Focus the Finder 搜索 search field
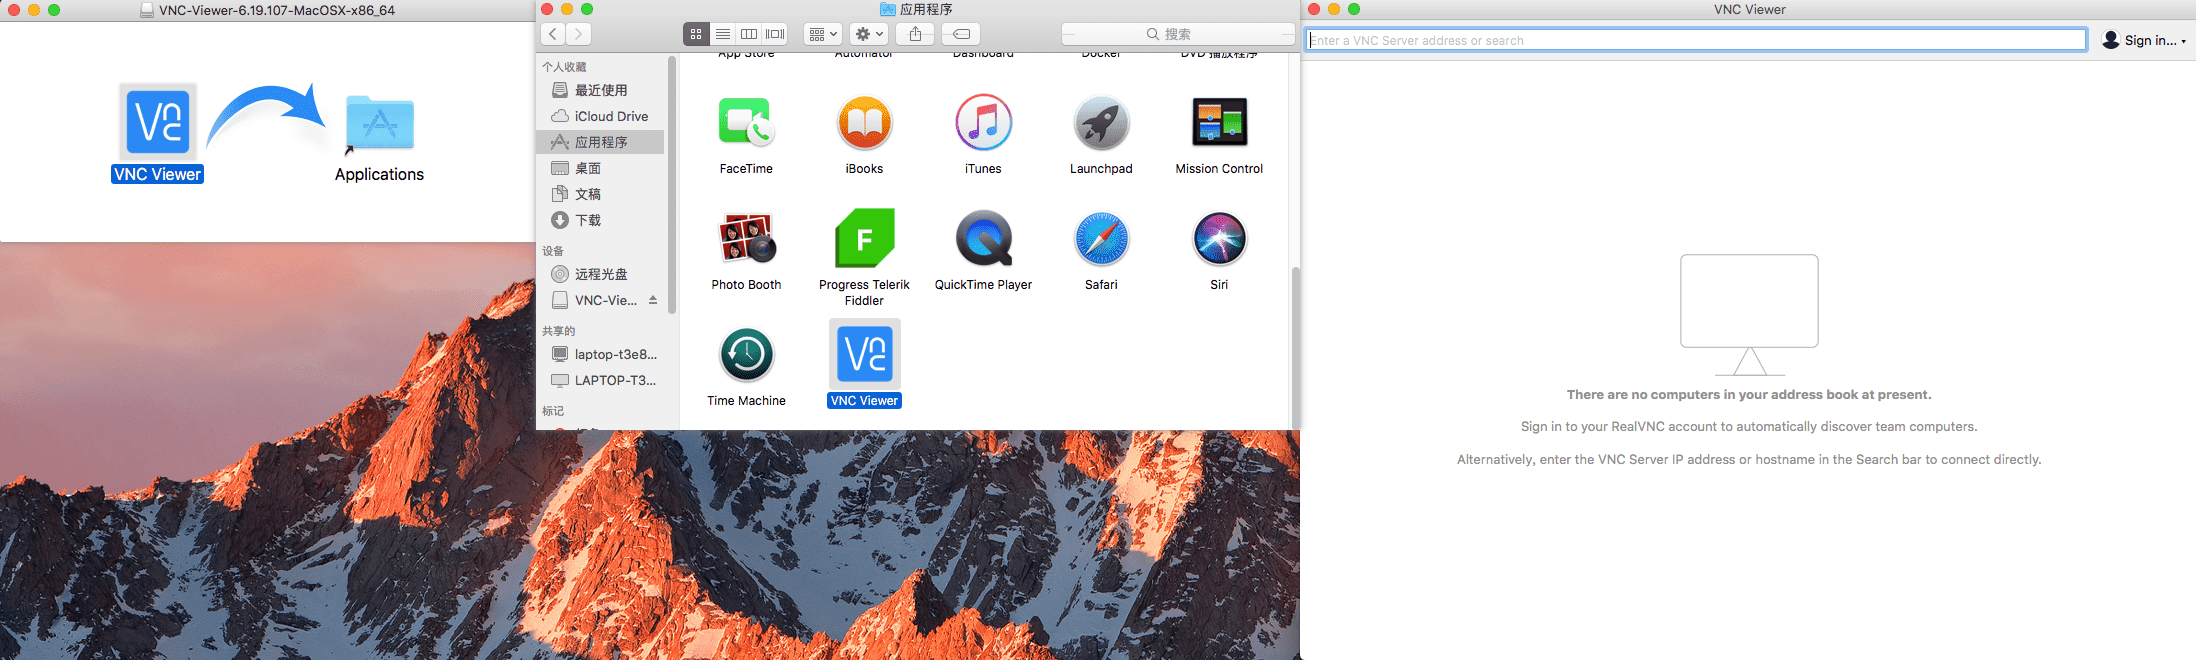 tap(1178, 34)
